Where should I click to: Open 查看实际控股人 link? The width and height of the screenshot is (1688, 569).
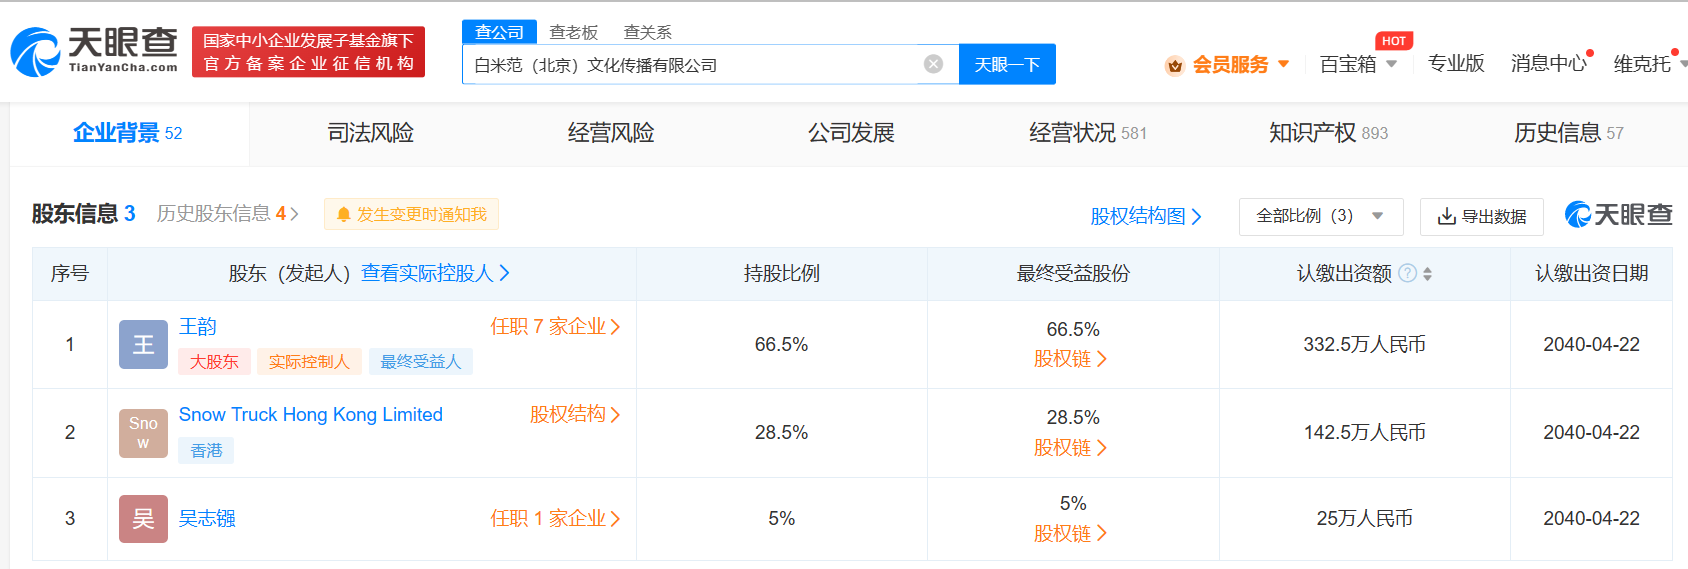pyautogui.click(x=436, y=273)
